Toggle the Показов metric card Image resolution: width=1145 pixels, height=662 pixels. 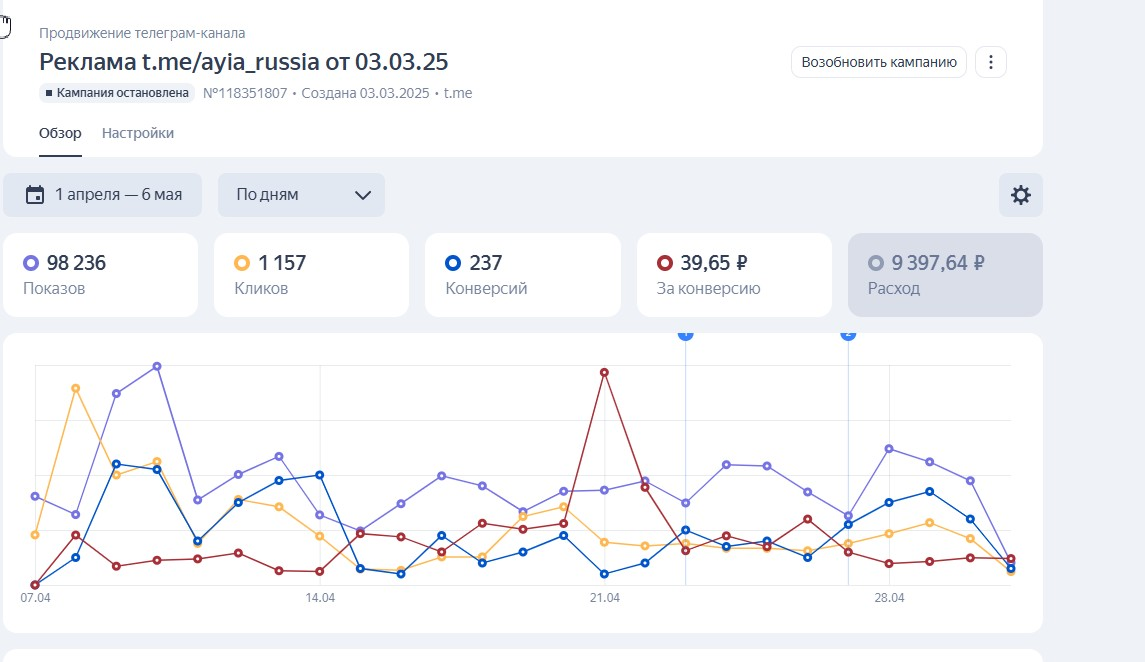coord(100,275)
